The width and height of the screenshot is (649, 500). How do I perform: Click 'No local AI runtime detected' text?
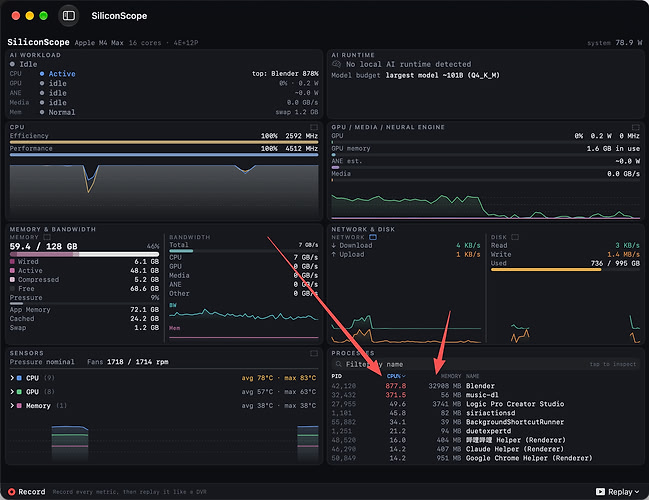pyautogui.click(x=409, y=64)
